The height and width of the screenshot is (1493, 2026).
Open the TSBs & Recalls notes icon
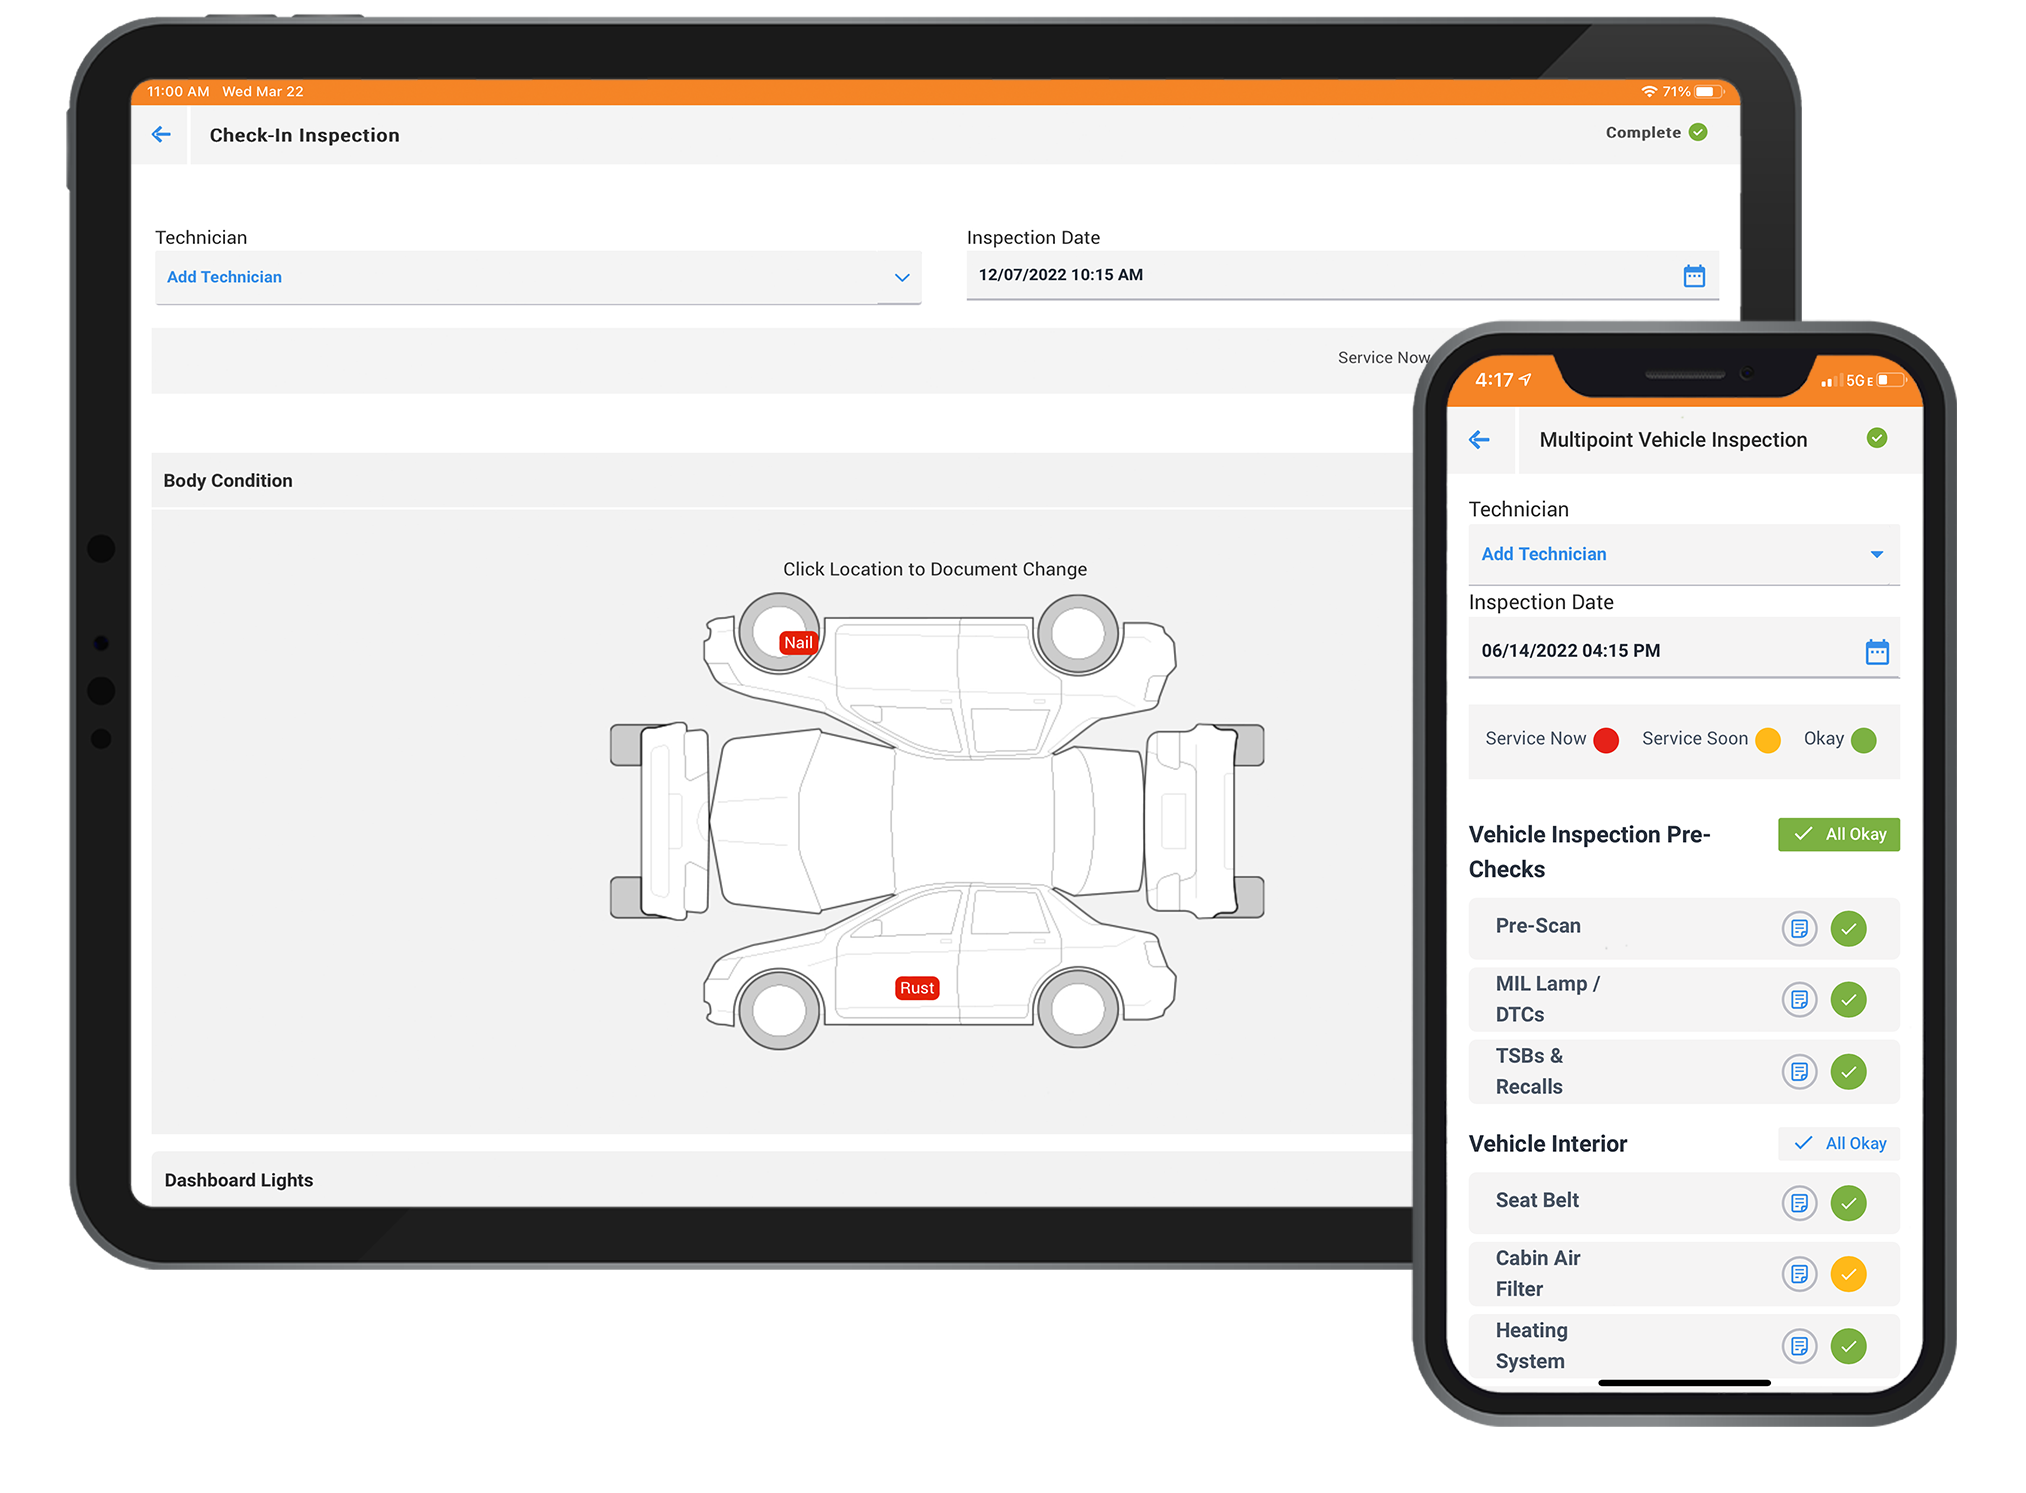pos(1799,1071)
